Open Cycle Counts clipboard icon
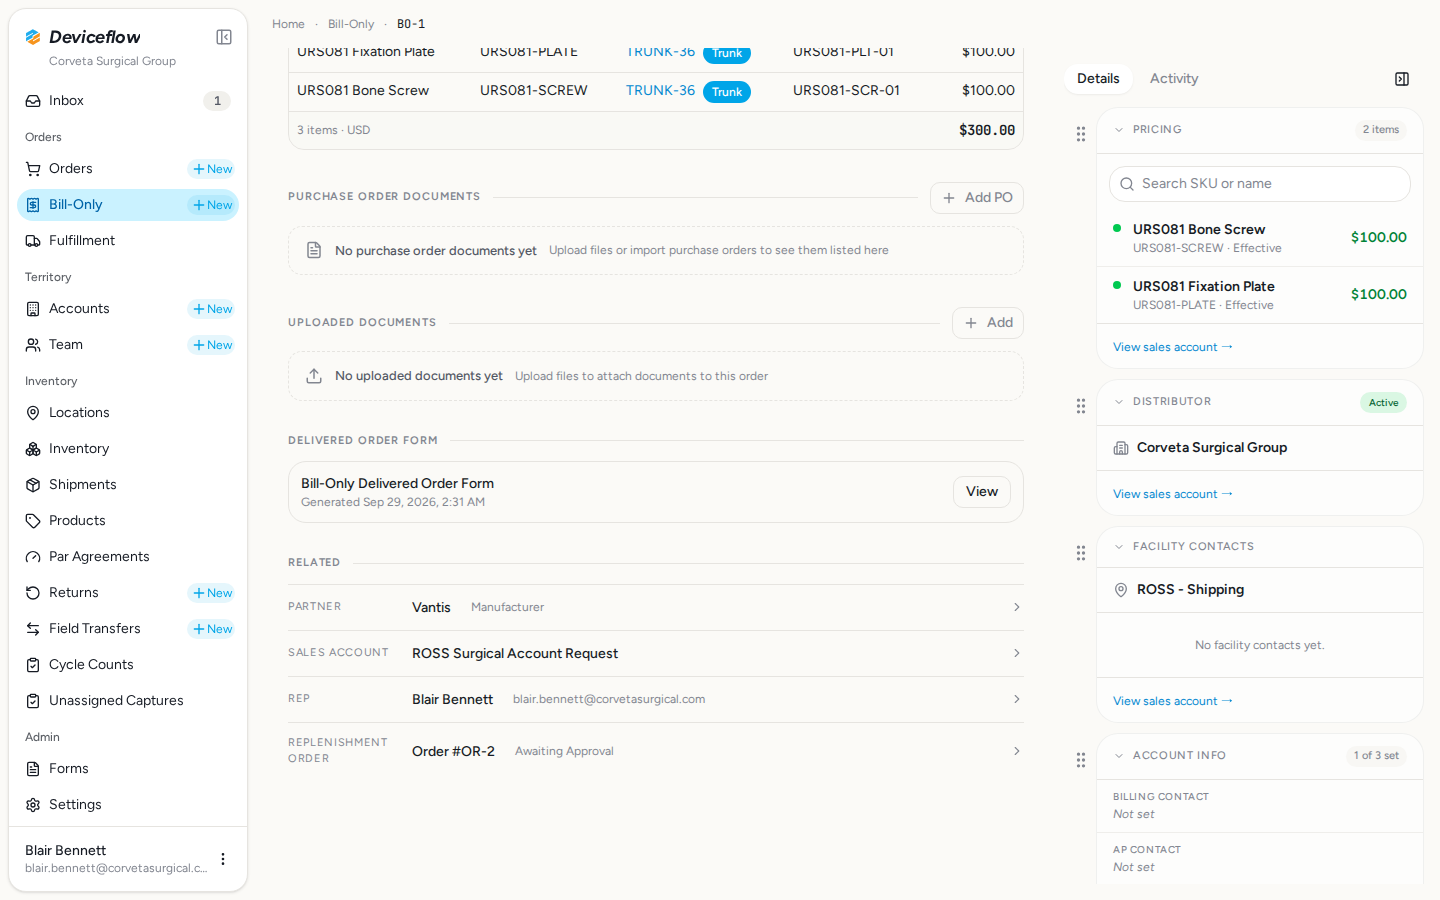 [x=33, y=665]
